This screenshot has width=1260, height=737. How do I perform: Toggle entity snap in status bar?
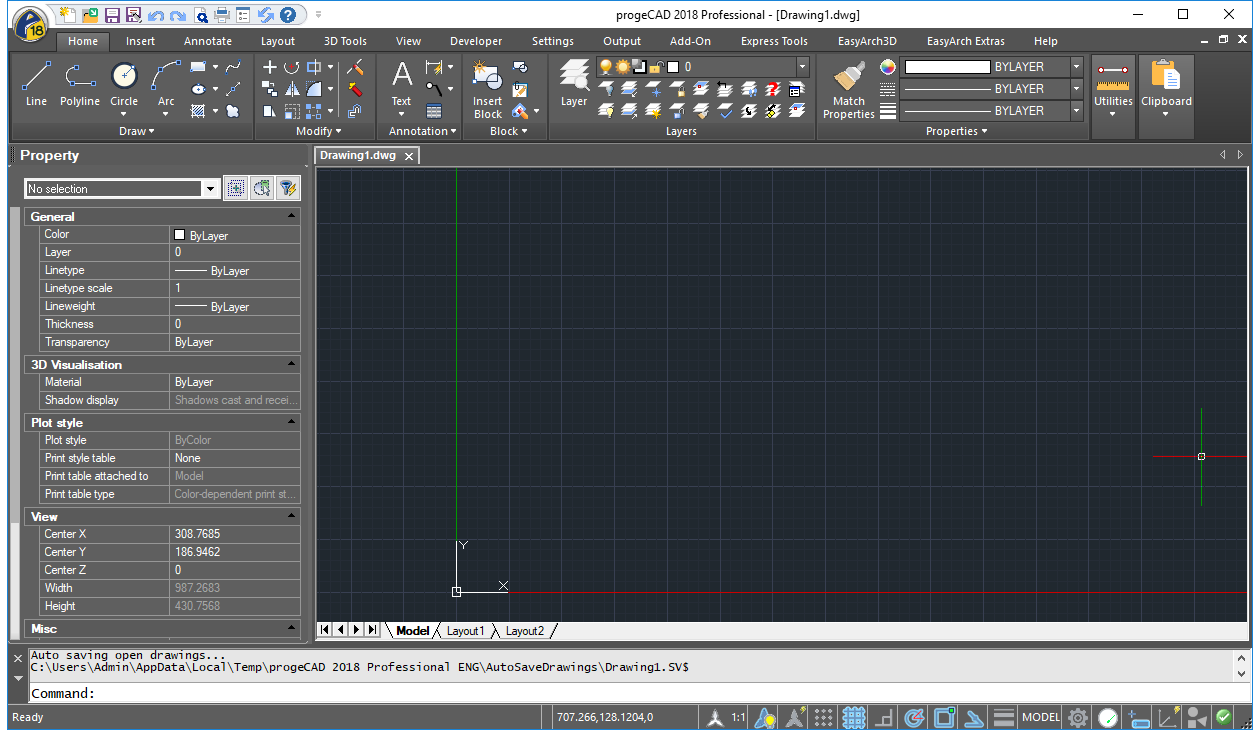(x=944, y=717)
